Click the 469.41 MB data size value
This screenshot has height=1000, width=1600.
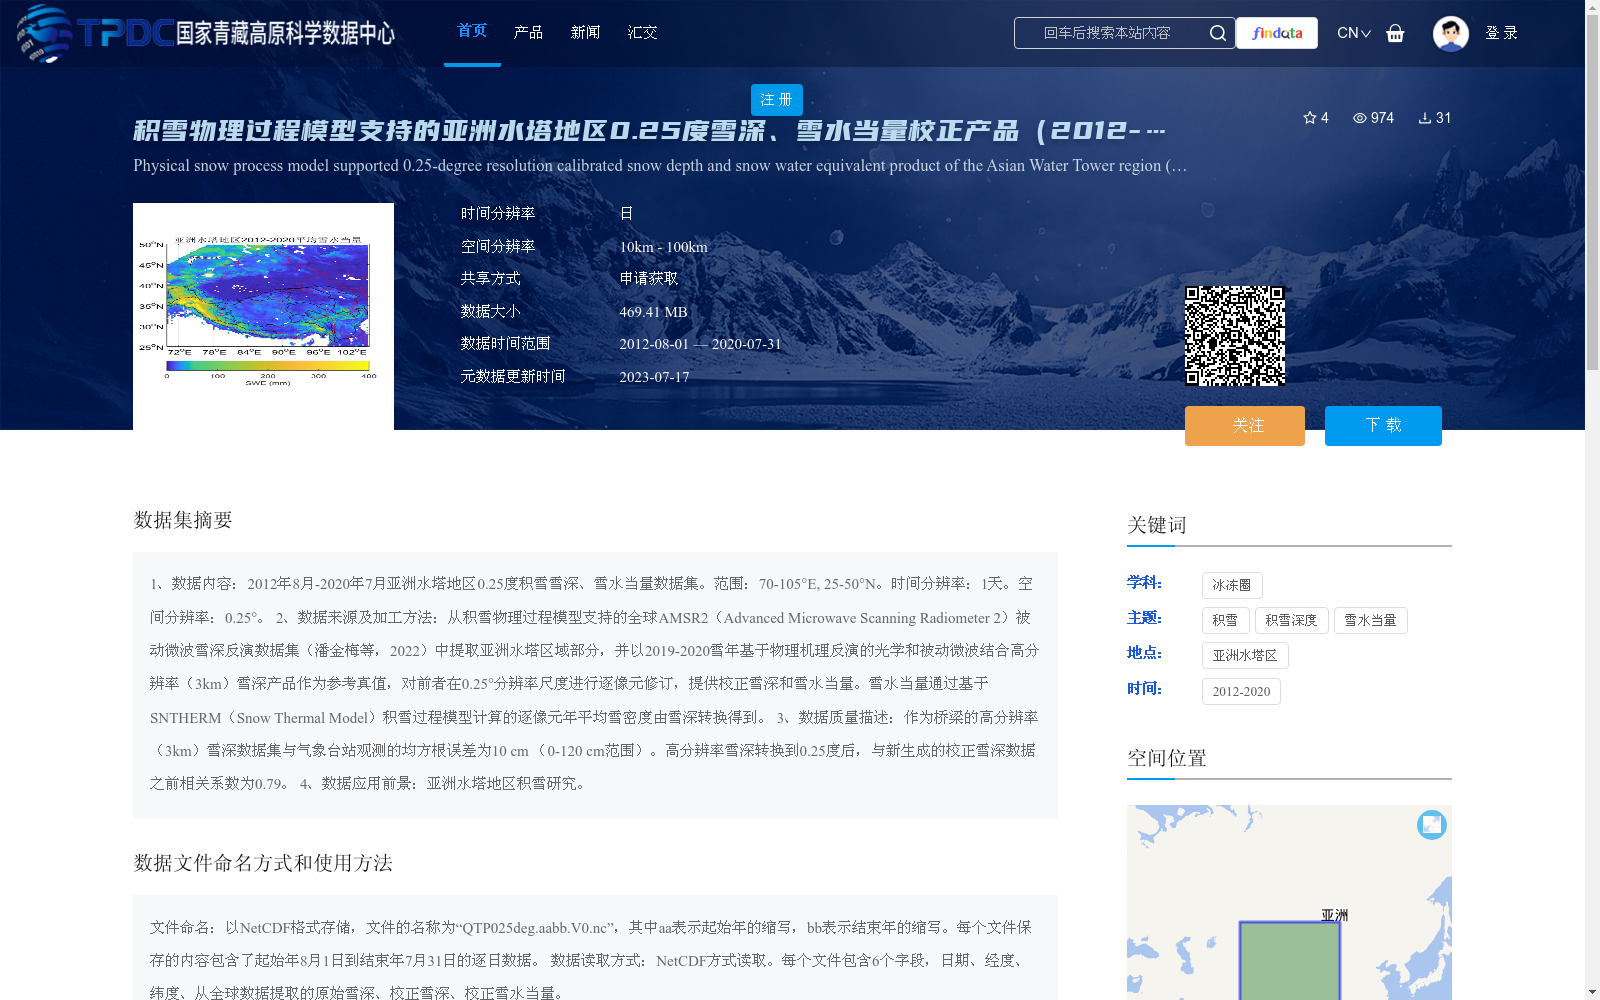coord(653,312)
